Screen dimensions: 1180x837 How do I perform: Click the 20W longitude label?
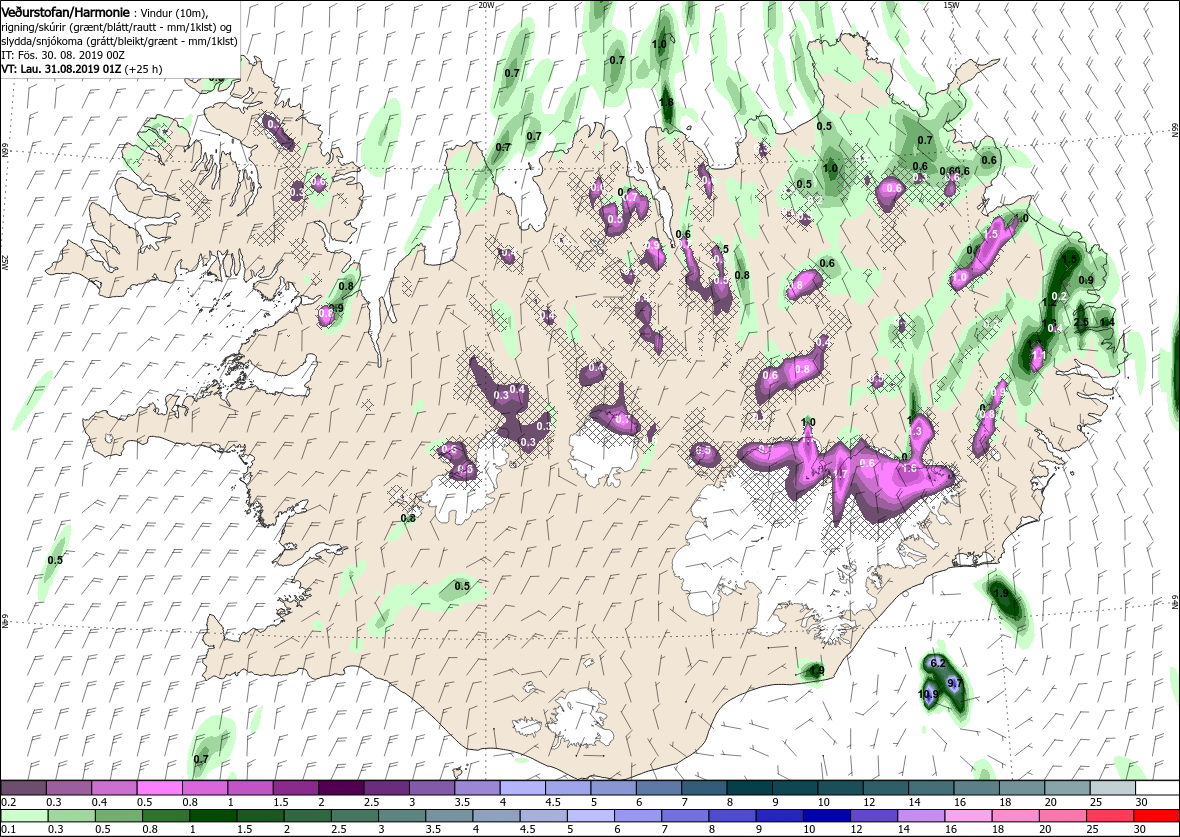coord(487,5)
